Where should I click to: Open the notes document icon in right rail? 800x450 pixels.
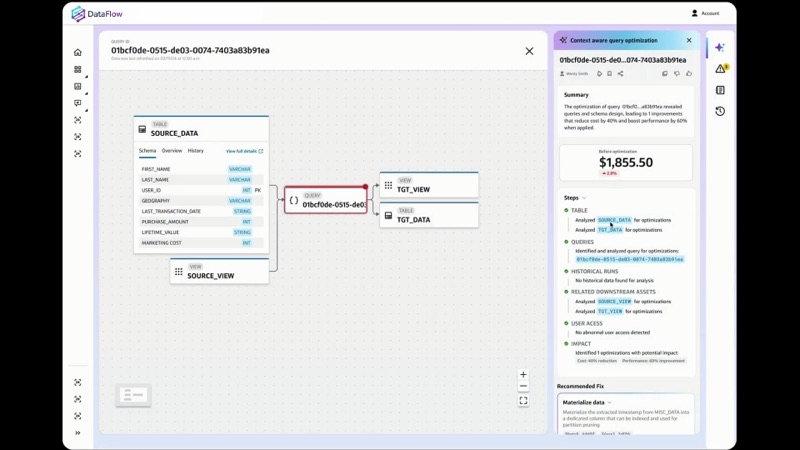[x=720, y=90]
